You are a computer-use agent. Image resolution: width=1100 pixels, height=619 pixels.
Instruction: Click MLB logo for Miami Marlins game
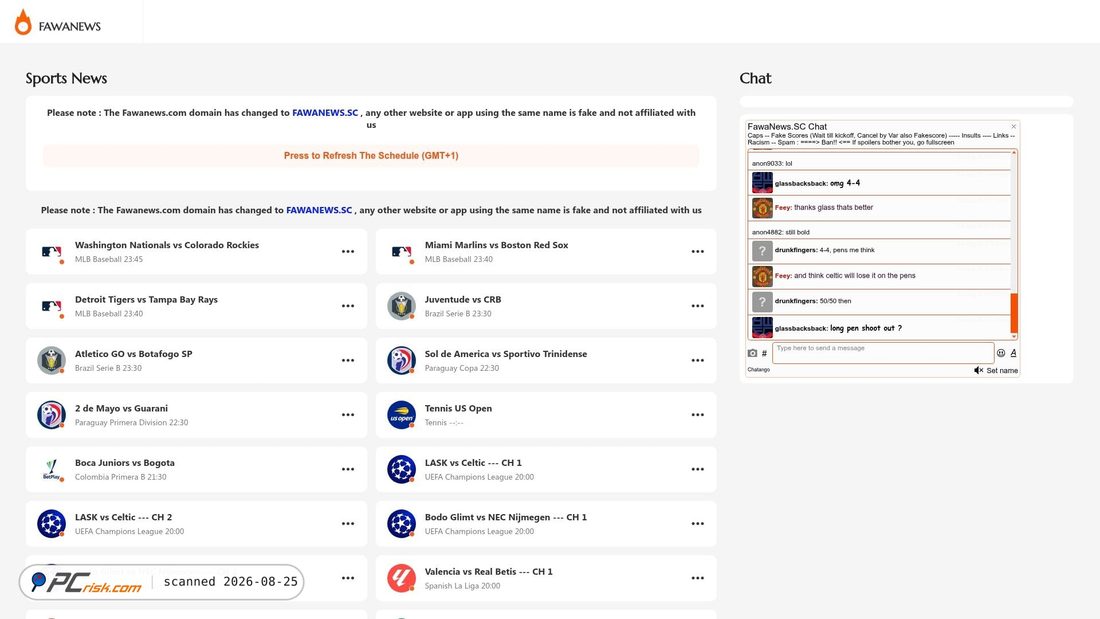pos(401,251)
